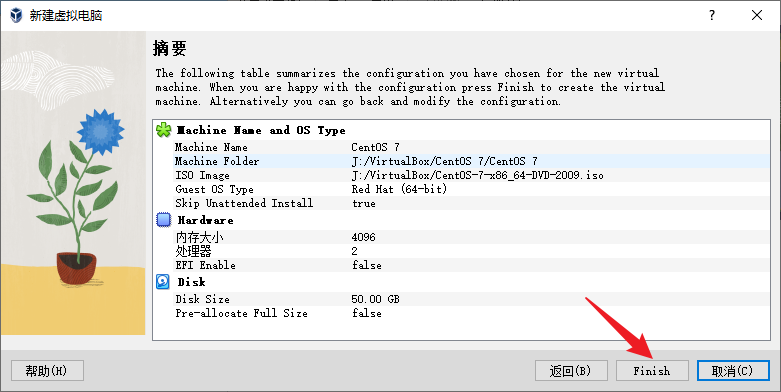Click the question mark help icon
This screenshot has height=392, width=781.
point(712,15)
